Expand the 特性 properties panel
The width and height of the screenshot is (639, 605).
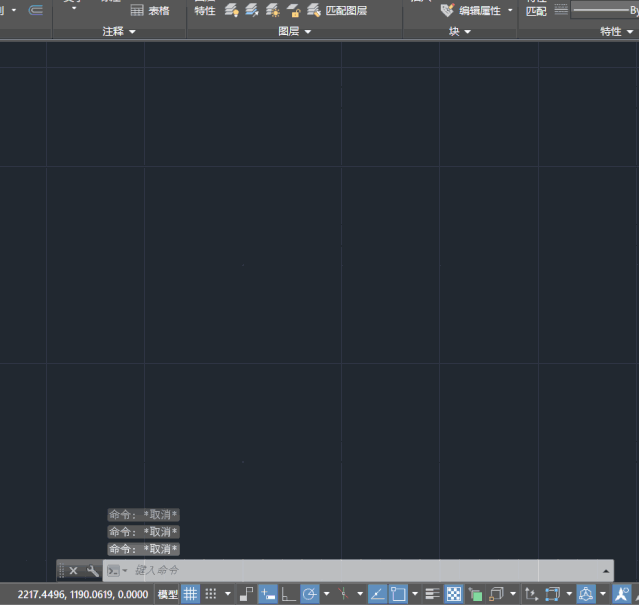(x=616, y=31)
